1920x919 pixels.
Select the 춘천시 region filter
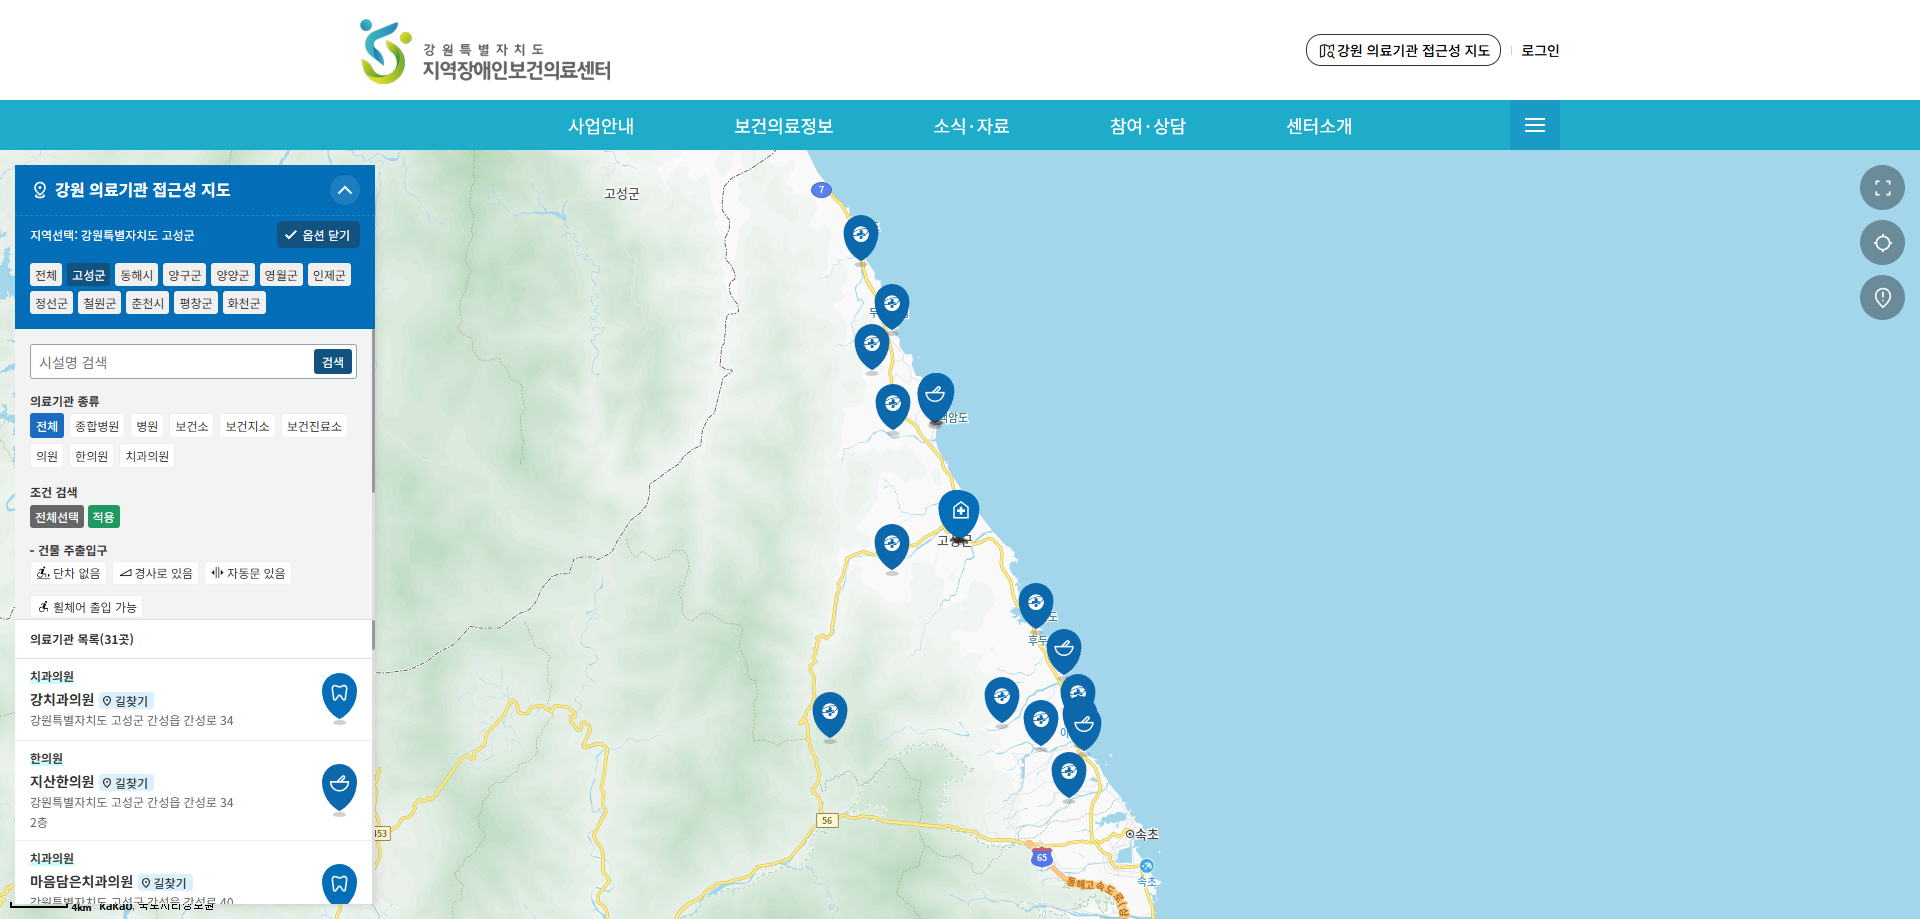[x=147, y=303]
